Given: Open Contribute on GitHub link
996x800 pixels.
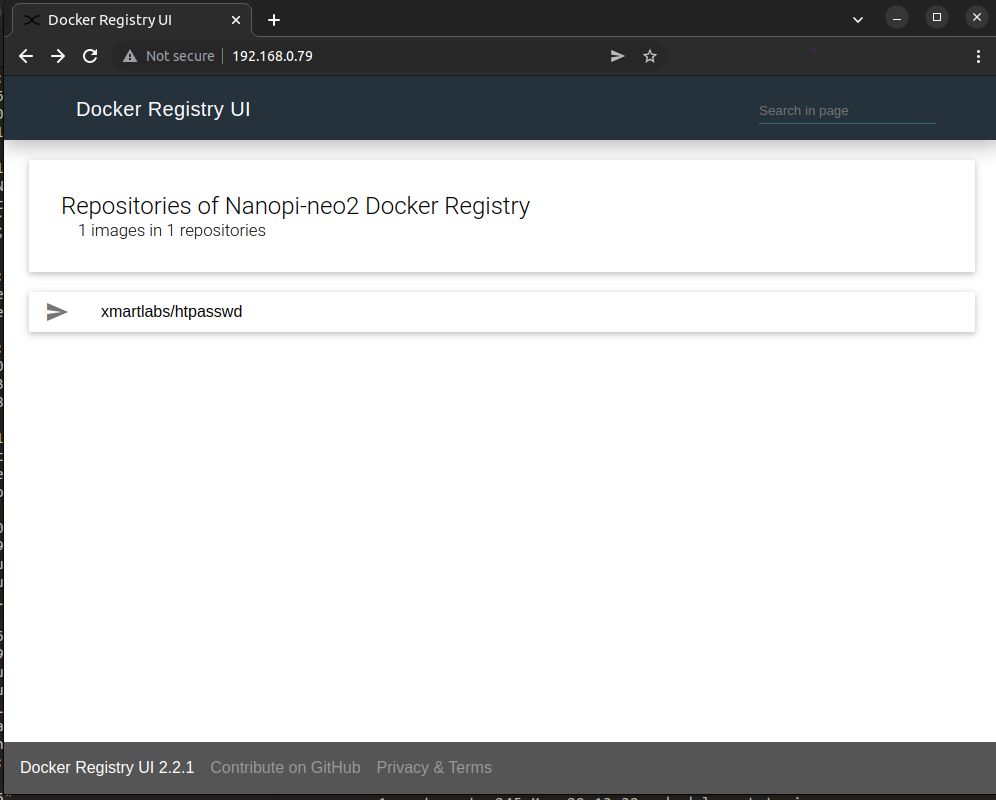Looking at the screenshot, I should tap(285, 767).
